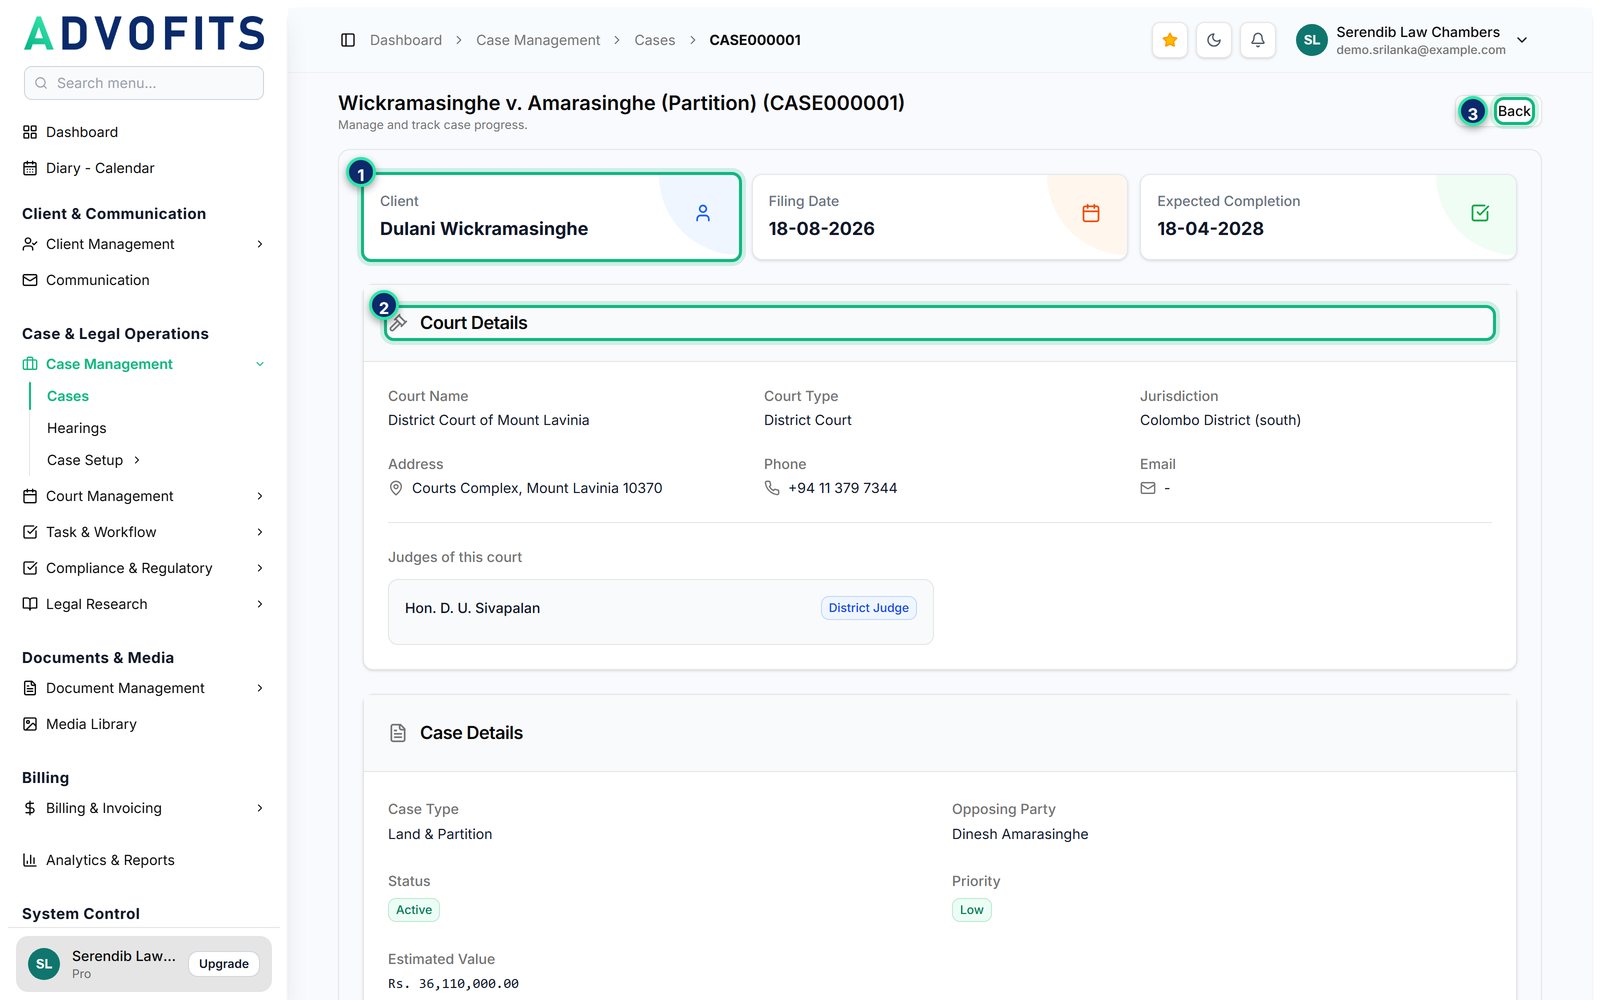Open Dashboard in the sidebar

(144, 132)
